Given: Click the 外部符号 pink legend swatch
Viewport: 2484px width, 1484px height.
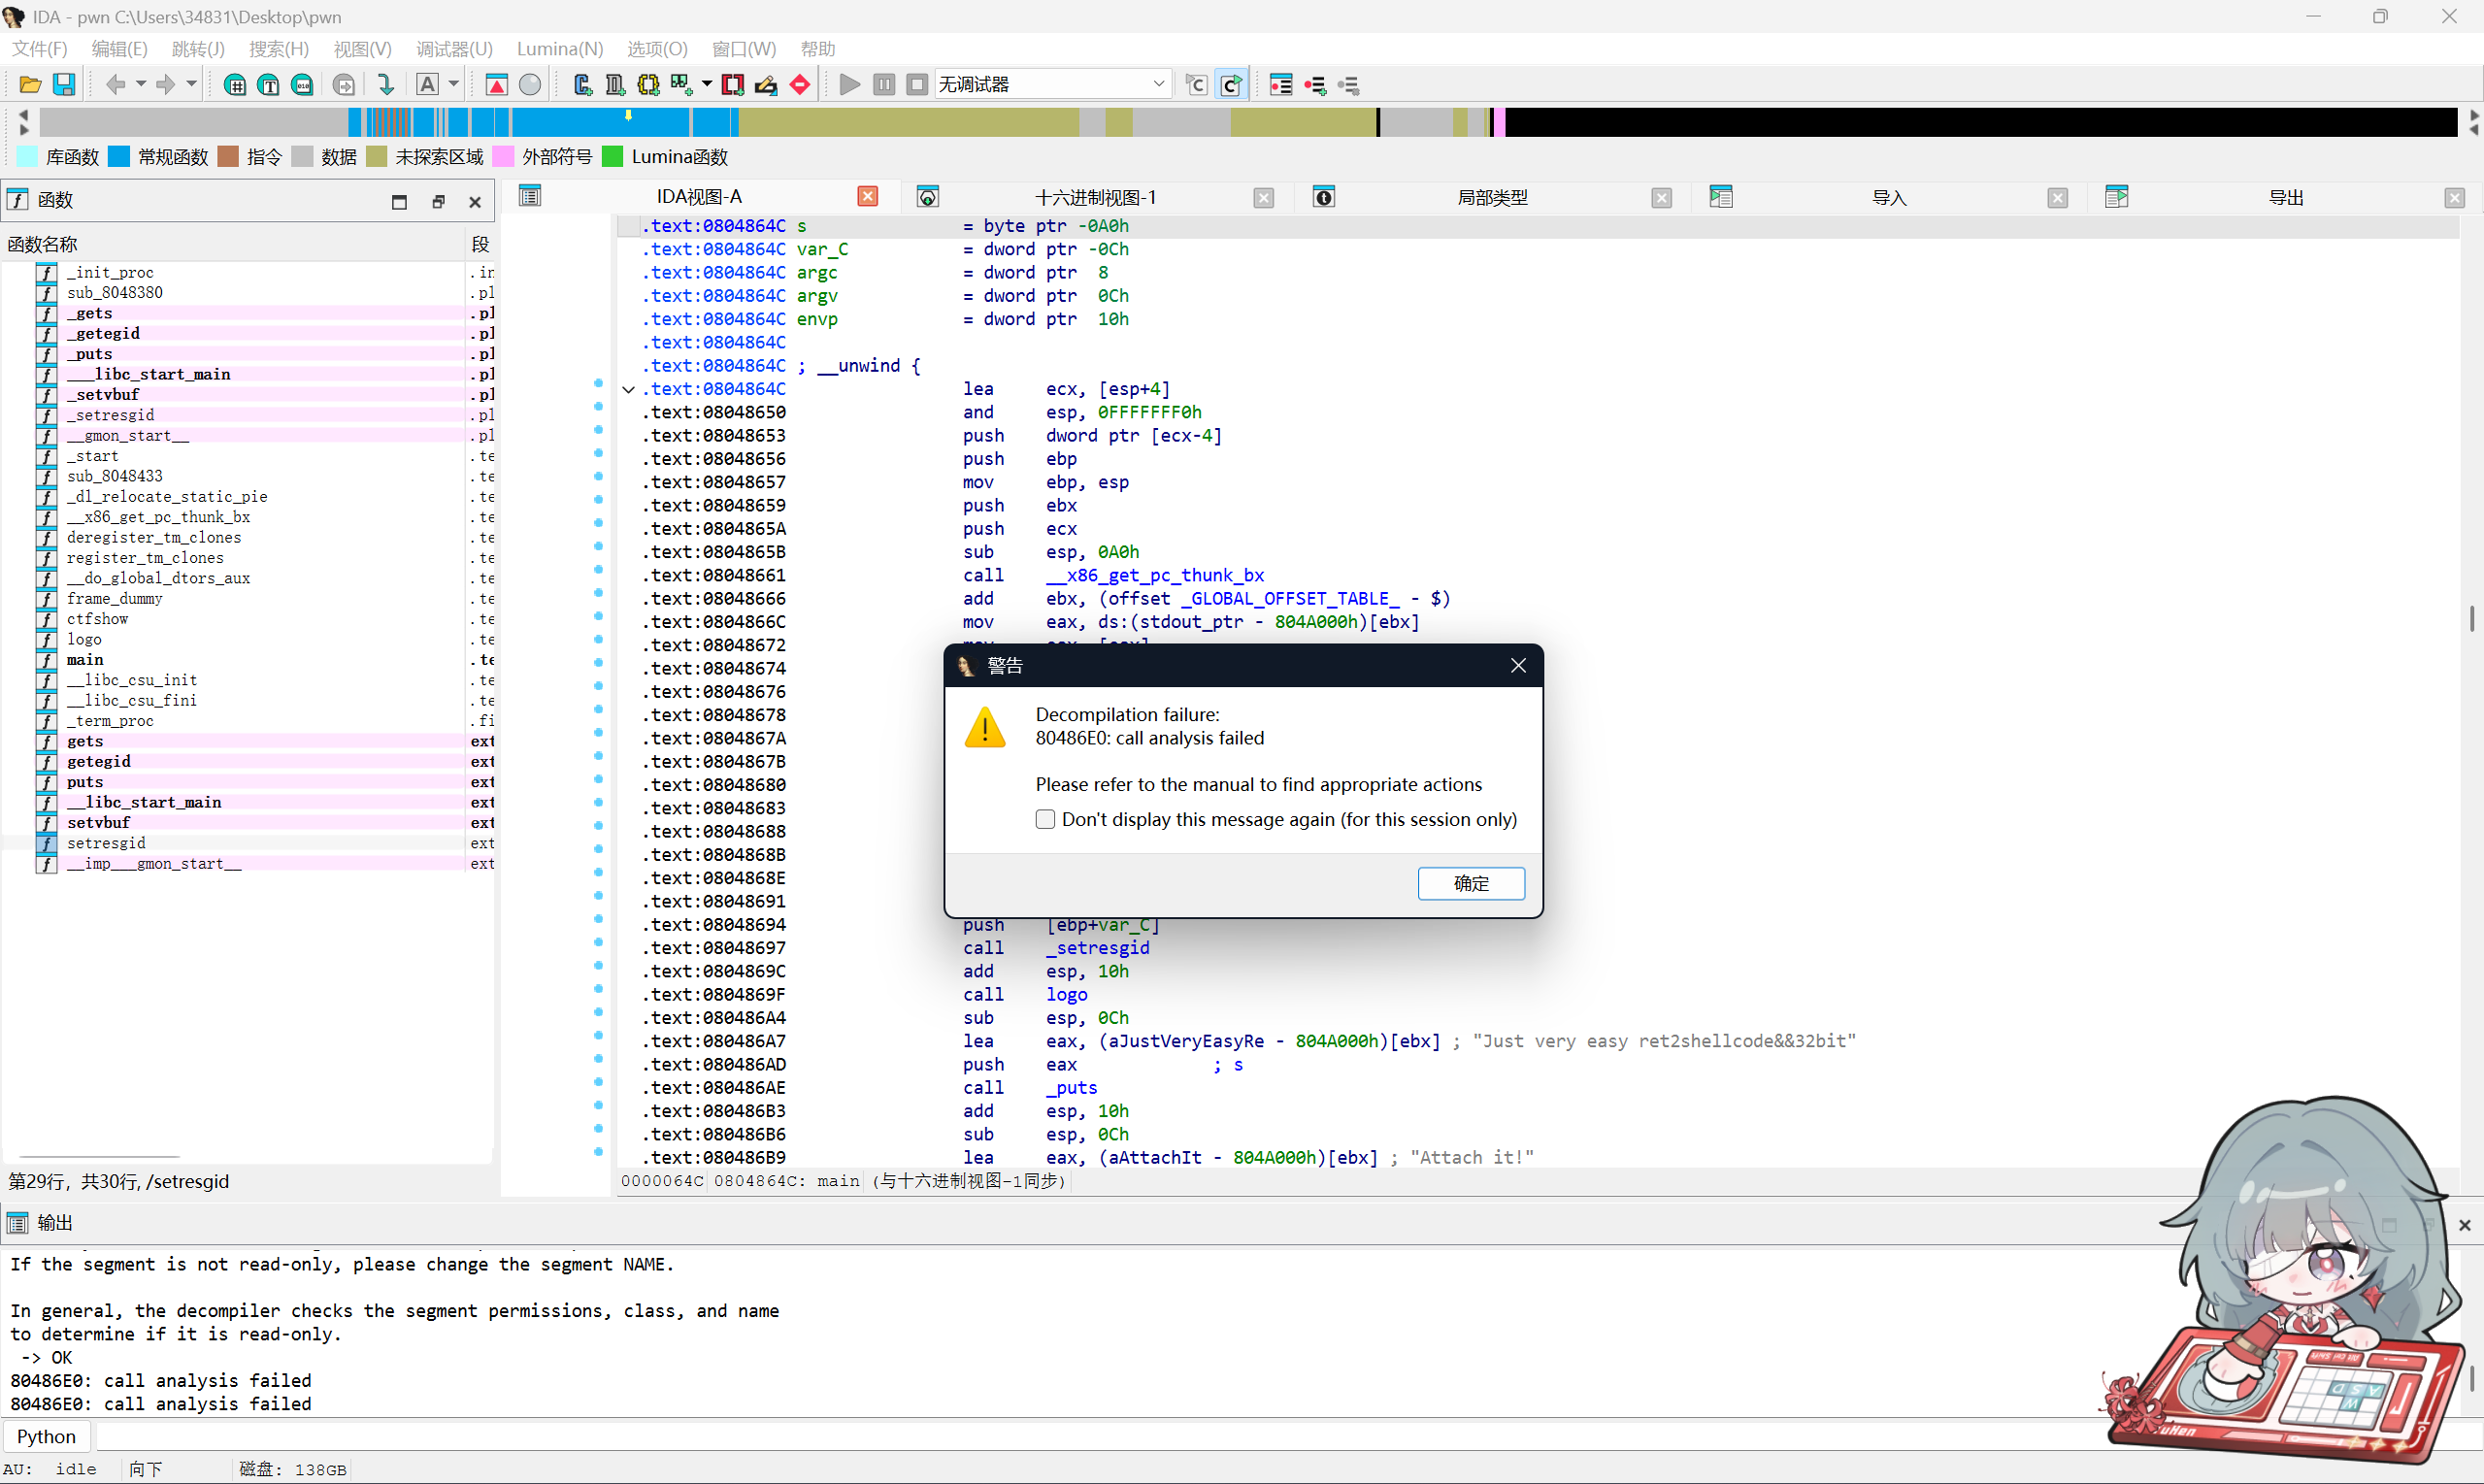Looking at the screenshot, I should [x=503, y=156].
